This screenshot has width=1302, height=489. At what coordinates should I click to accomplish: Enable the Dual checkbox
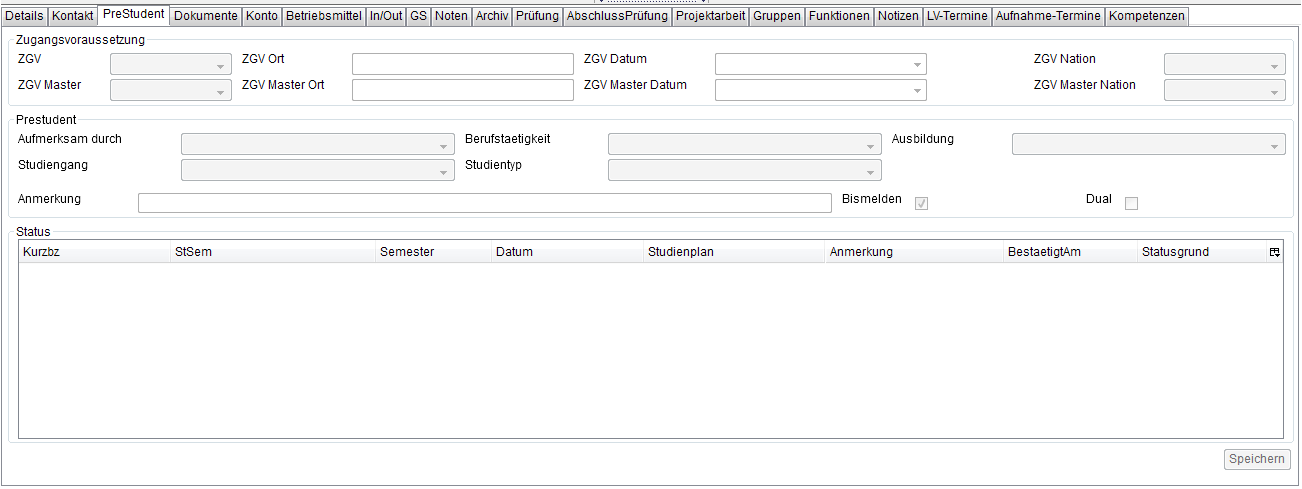[x=1132, y=204]
